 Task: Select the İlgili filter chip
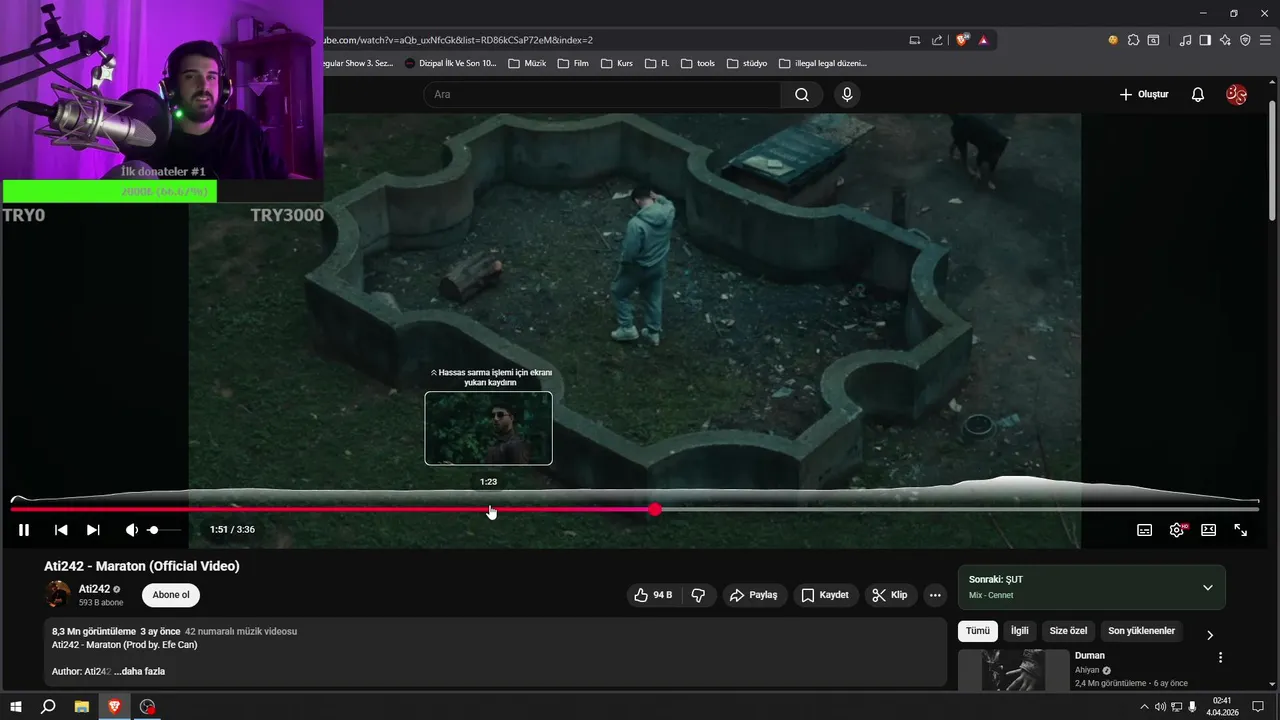(1019, 631)
